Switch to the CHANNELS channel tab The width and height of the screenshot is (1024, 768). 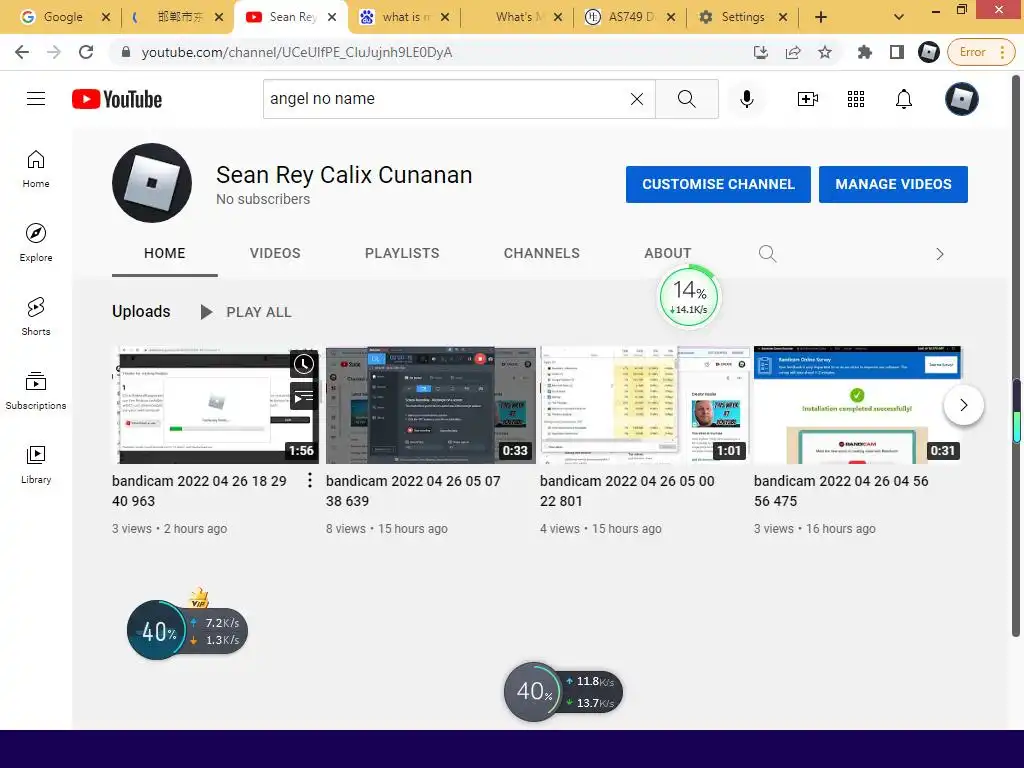[x=541, y=253]
